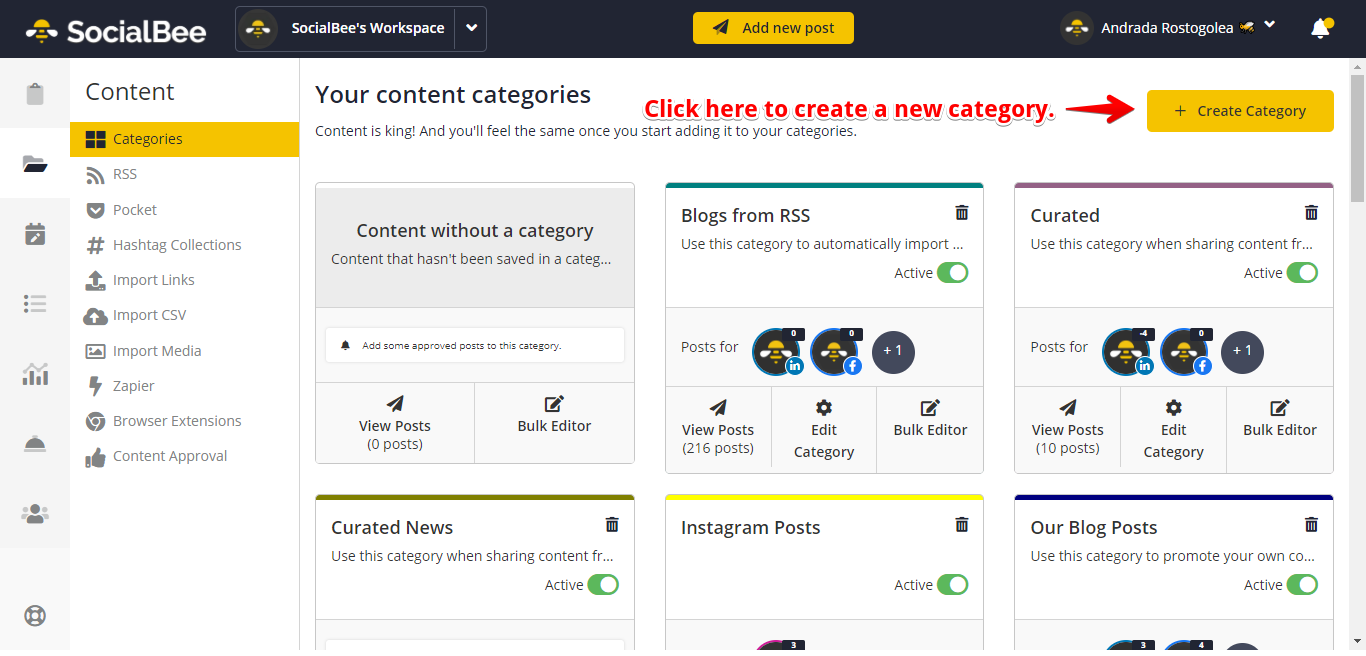Click the SocialBee logo
This screenshot has width=1366, height=656.
coord(115,30)
